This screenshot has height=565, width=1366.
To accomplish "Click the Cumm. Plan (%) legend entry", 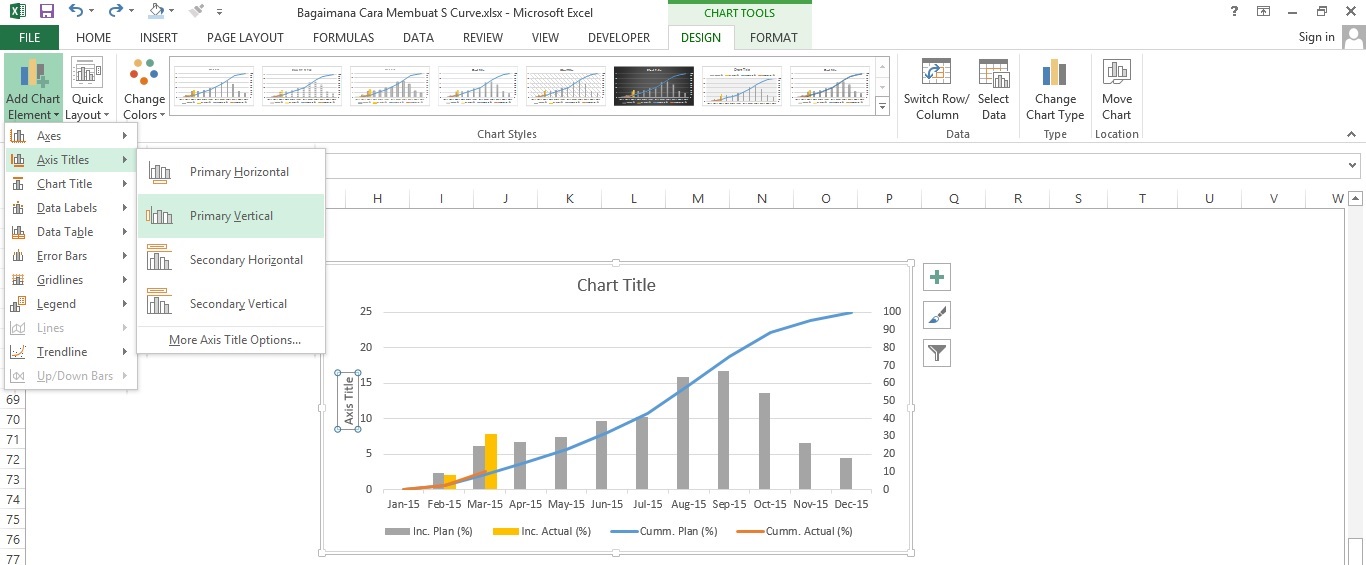I will (x=662, y=531).
